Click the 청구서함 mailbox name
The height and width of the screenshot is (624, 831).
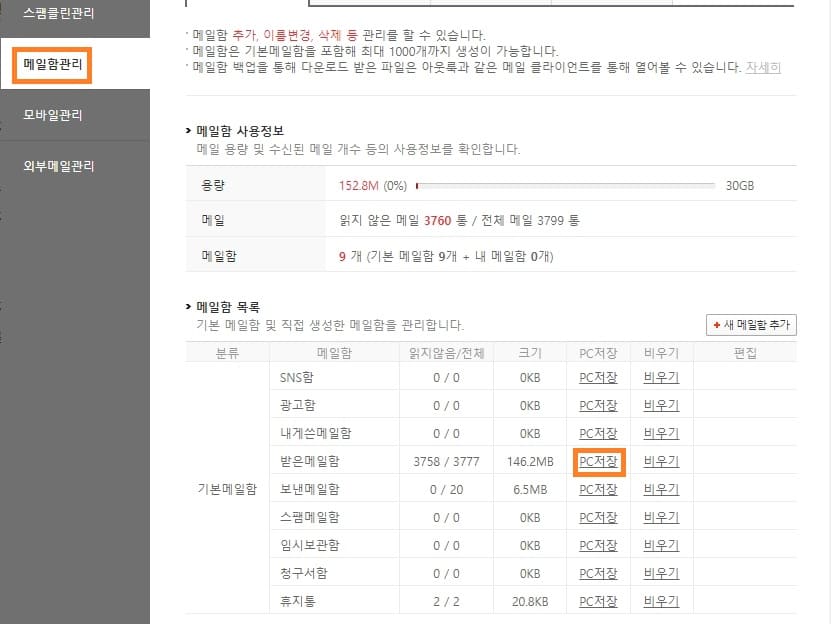304,574
